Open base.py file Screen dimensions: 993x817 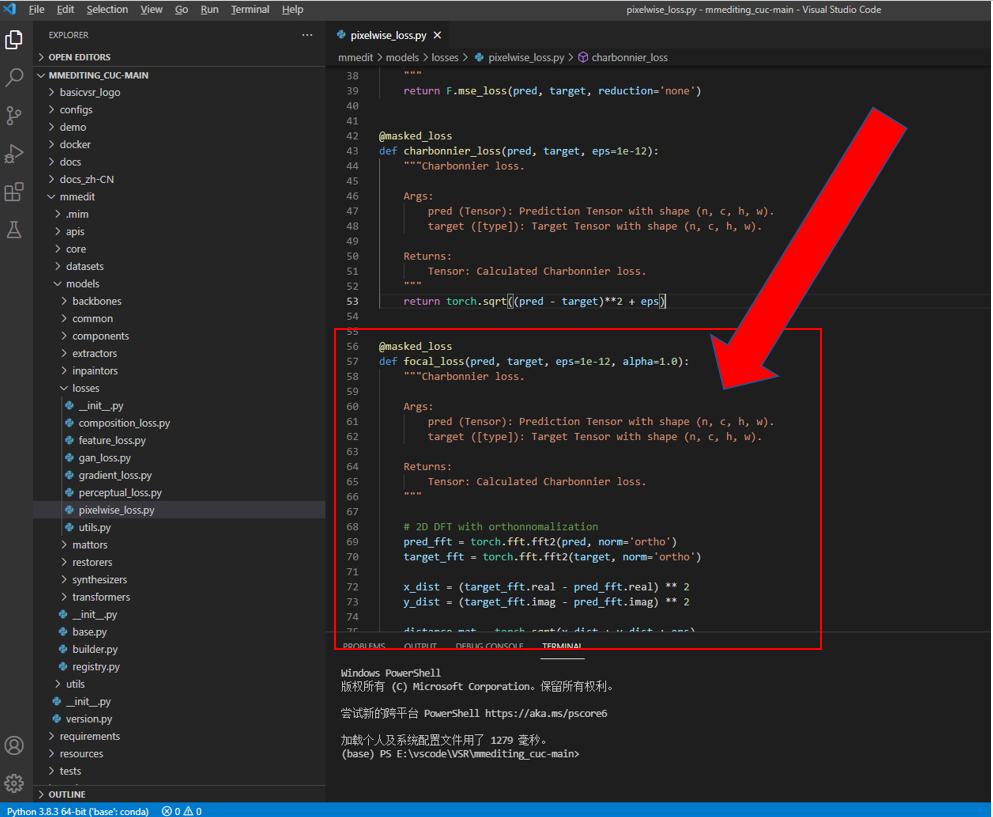(x=89, y=632)
